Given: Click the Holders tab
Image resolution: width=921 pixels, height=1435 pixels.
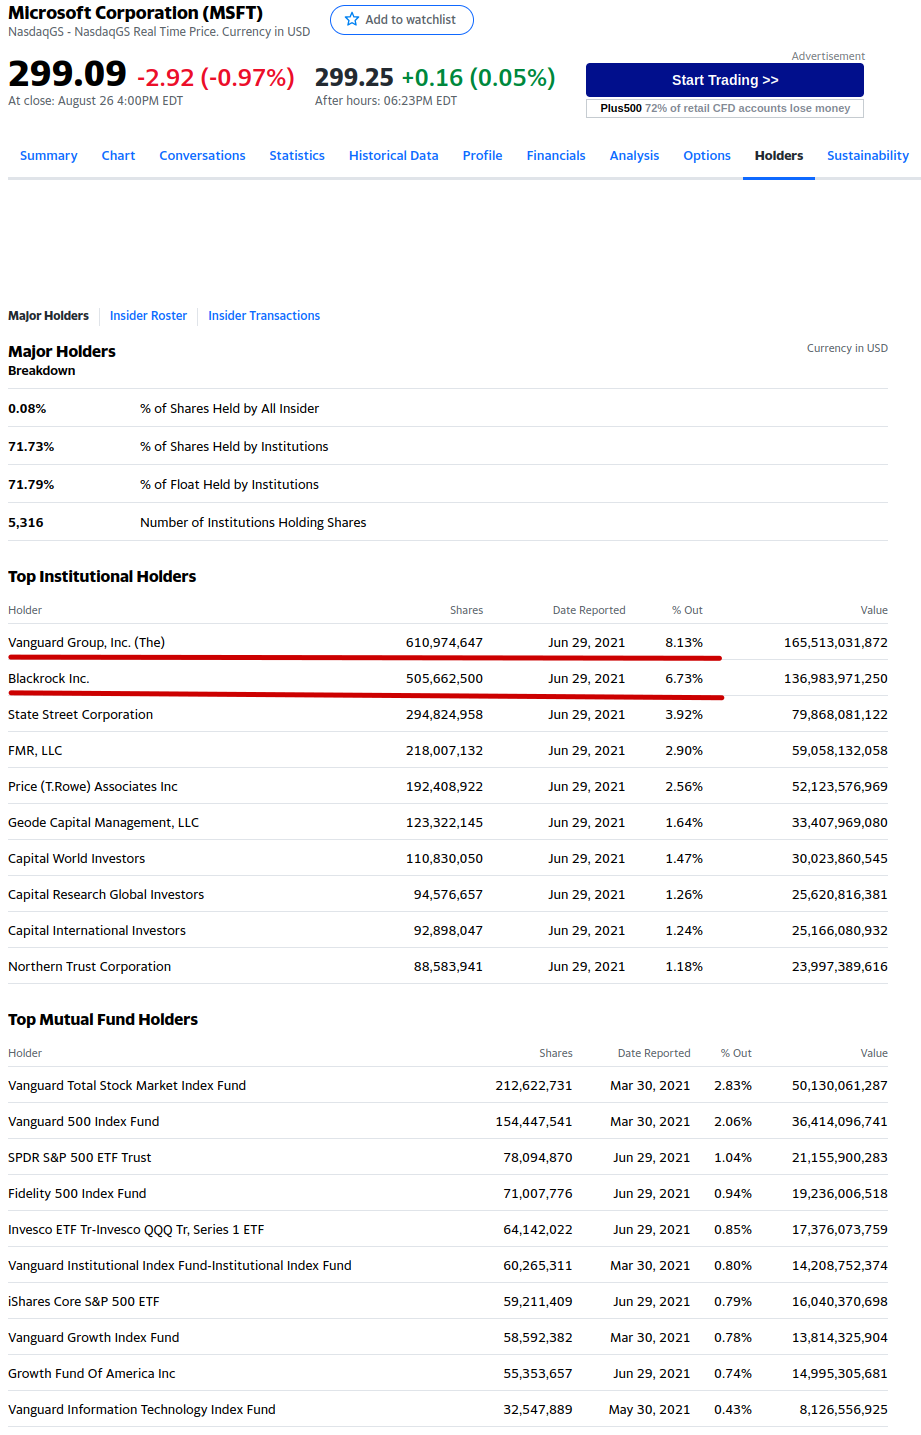Looking at the screenshot, I should [779, 156].
